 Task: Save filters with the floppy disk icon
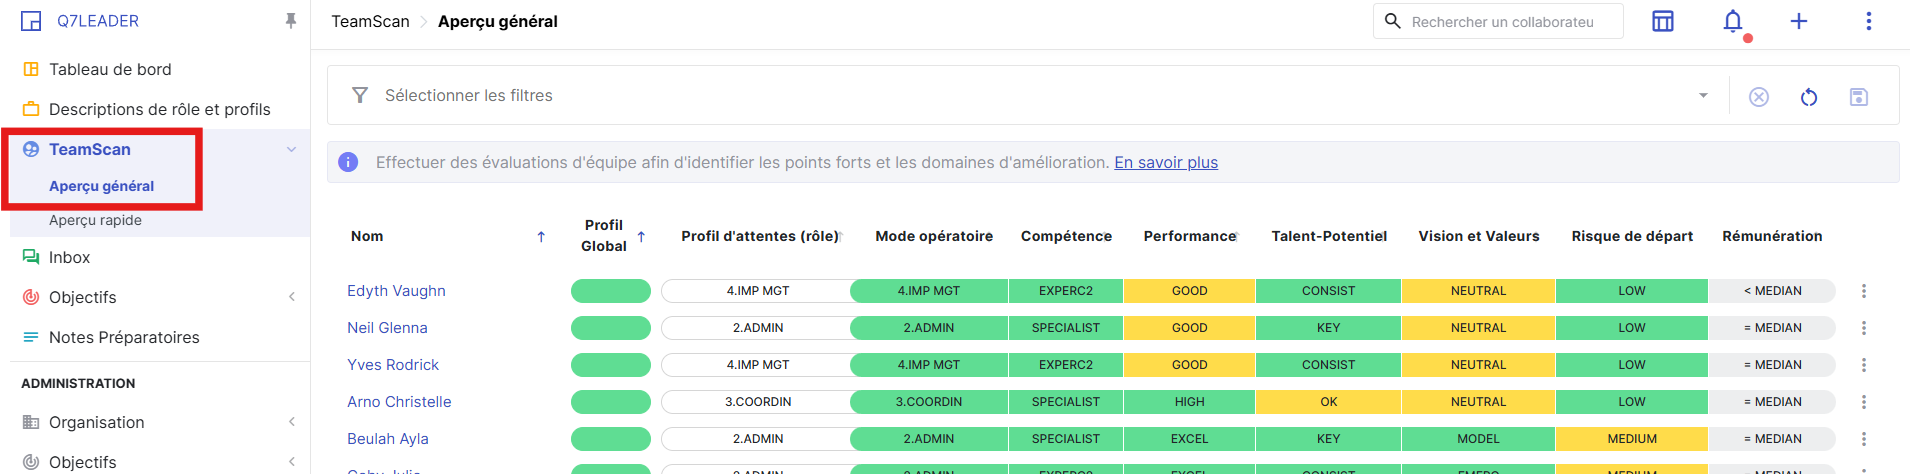coord(1858,97)
